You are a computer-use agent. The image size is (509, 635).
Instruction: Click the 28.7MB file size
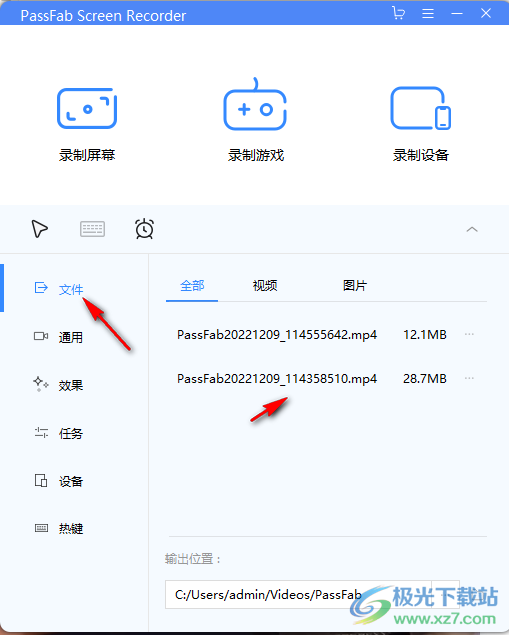[x=425, y=379]
